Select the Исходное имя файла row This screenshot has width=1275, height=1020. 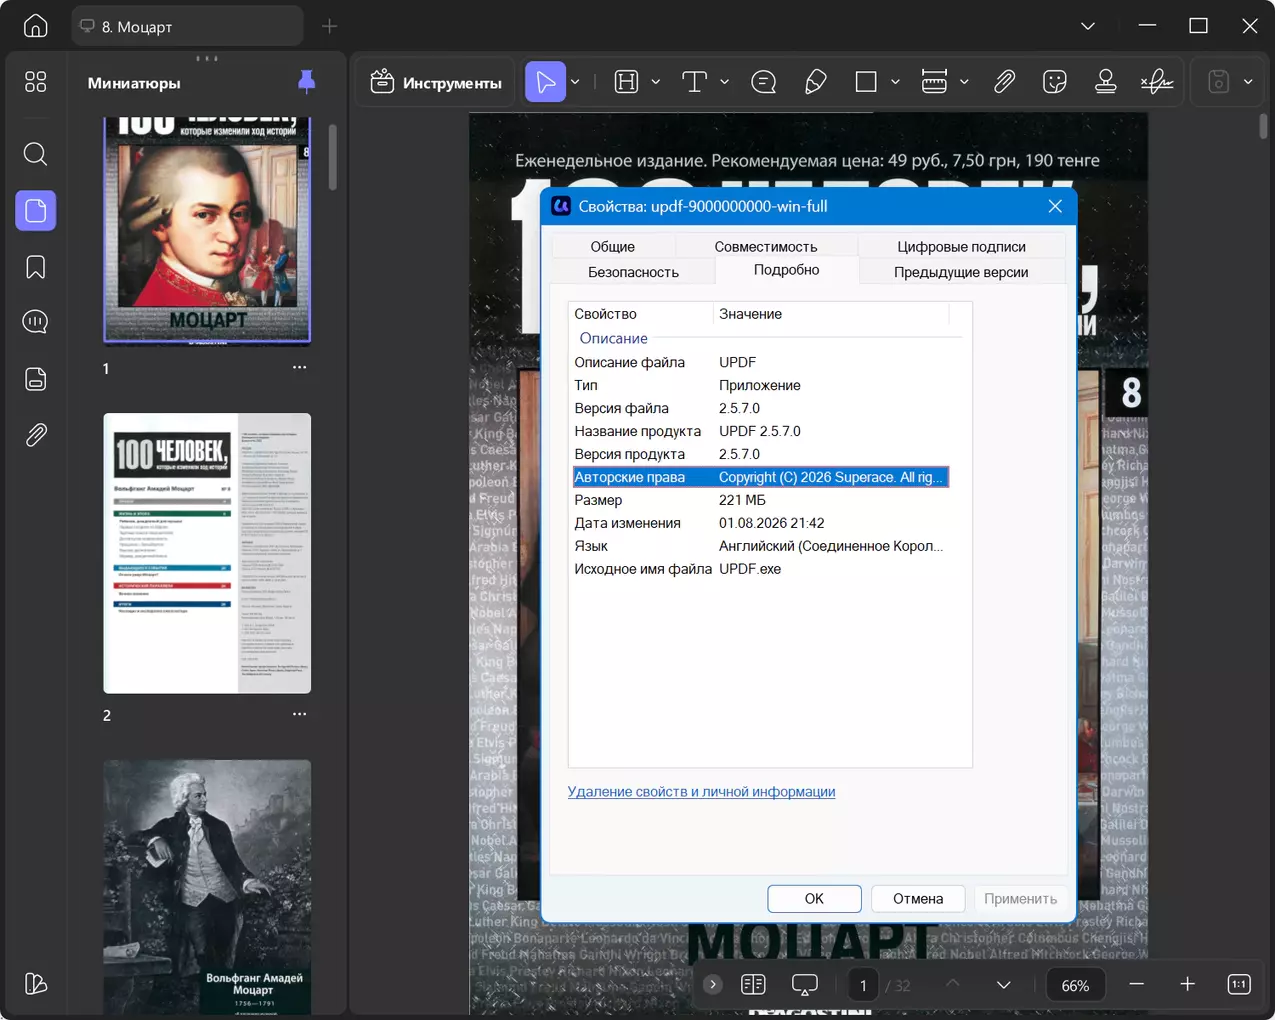coord(760,569)
